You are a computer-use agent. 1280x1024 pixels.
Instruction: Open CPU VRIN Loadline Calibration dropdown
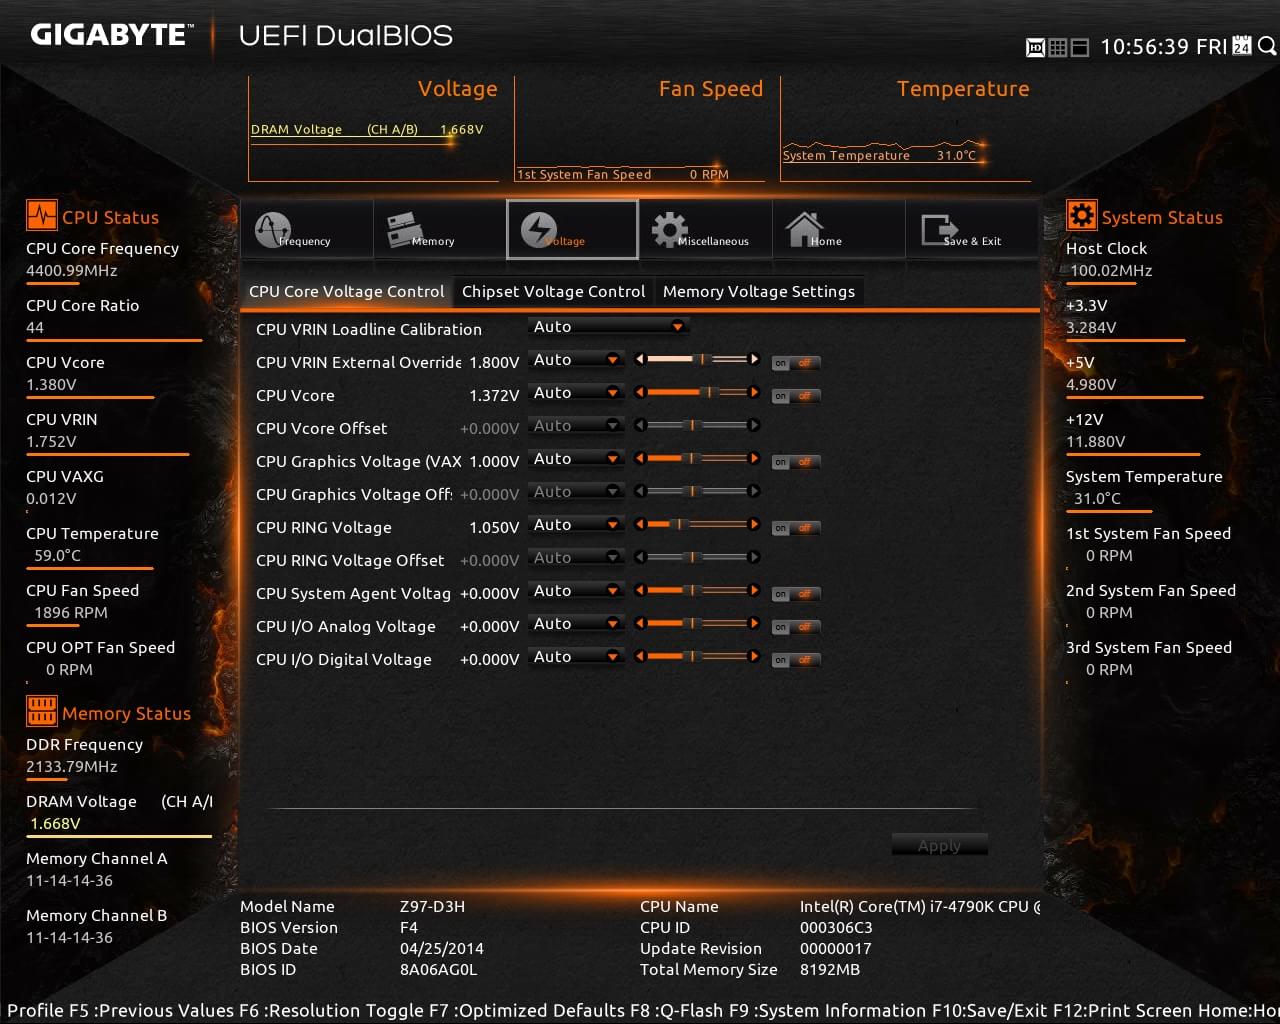pos(608,327)
